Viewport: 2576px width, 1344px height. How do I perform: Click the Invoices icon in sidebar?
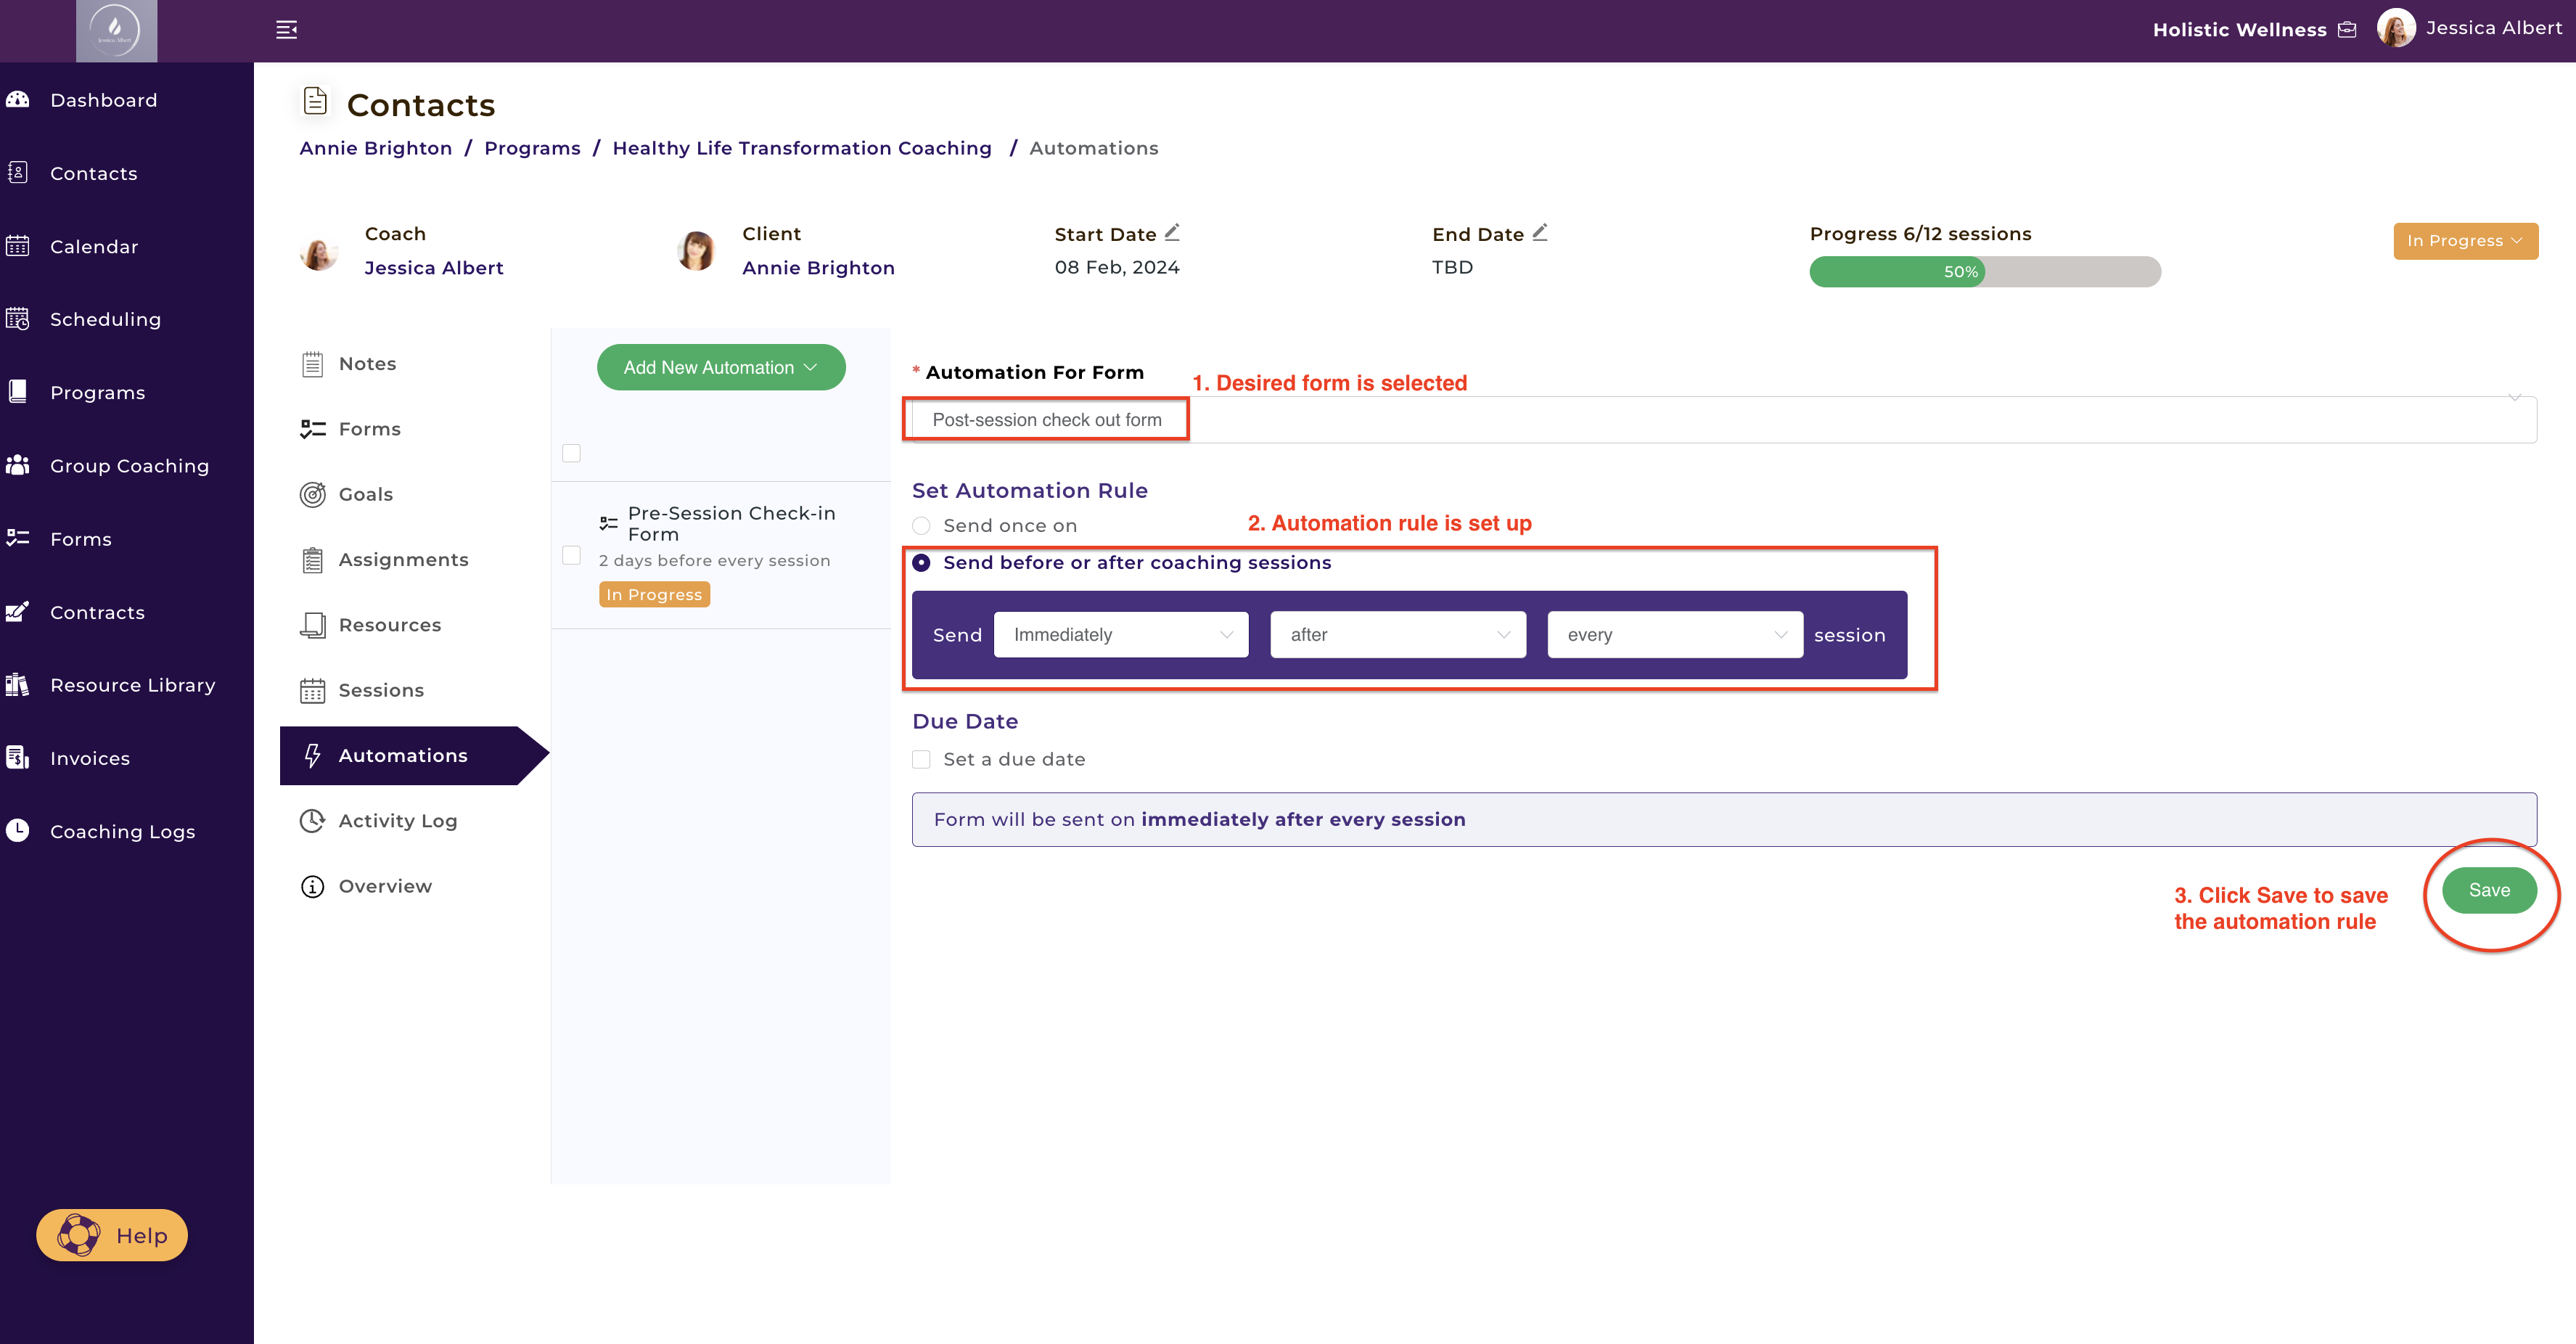point(18,758)
